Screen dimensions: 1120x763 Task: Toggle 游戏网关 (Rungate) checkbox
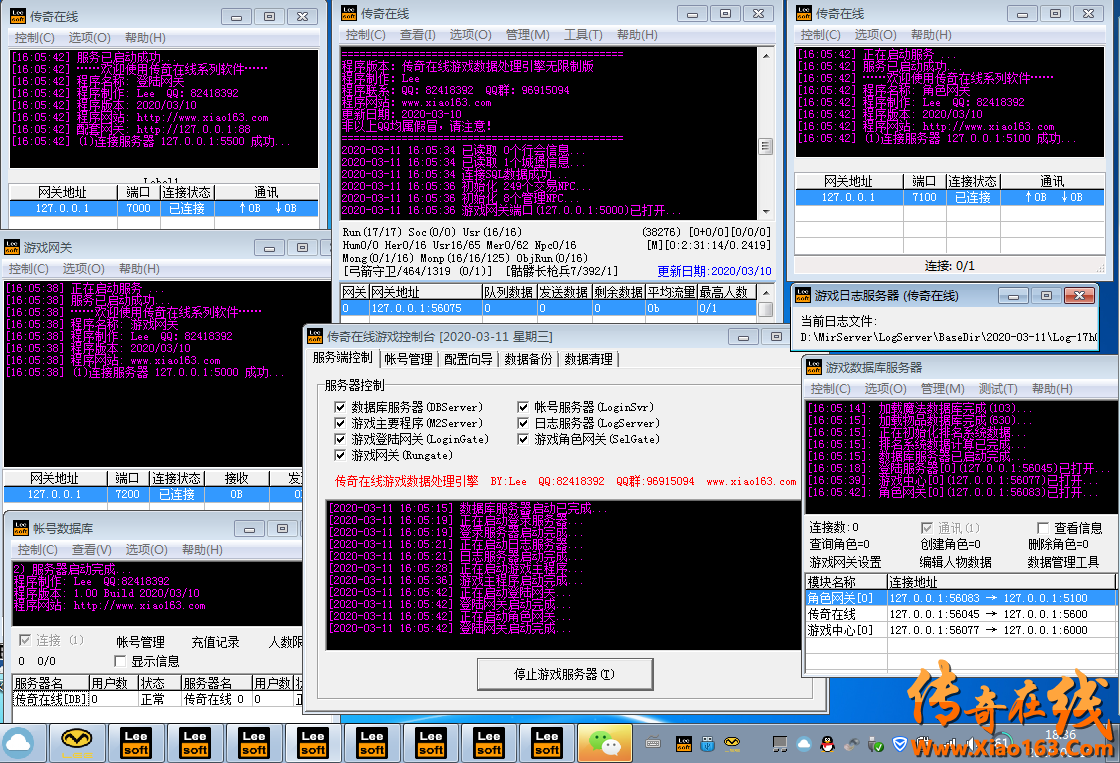[340, 455]
